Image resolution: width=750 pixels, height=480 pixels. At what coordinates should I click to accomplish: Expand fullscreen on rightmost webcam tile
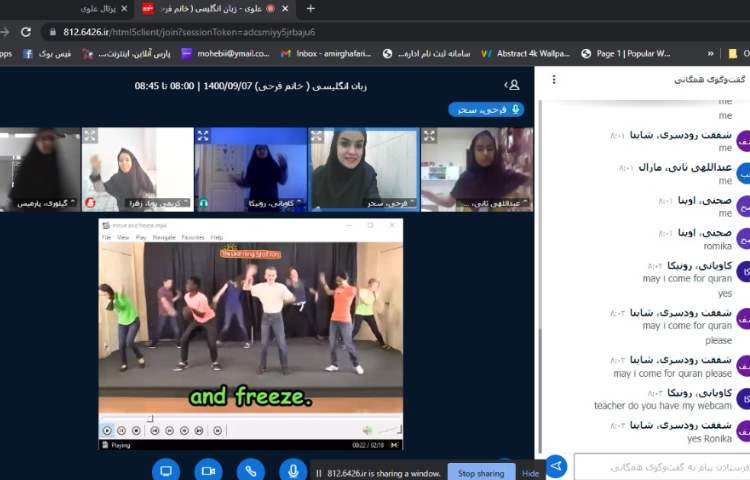[x=430, y=136]
